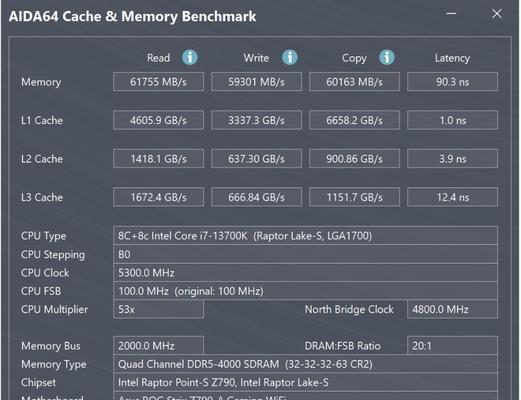
Task: Click the DRAM:FSB Ratio 20:1 field
Action: (452, 346)
